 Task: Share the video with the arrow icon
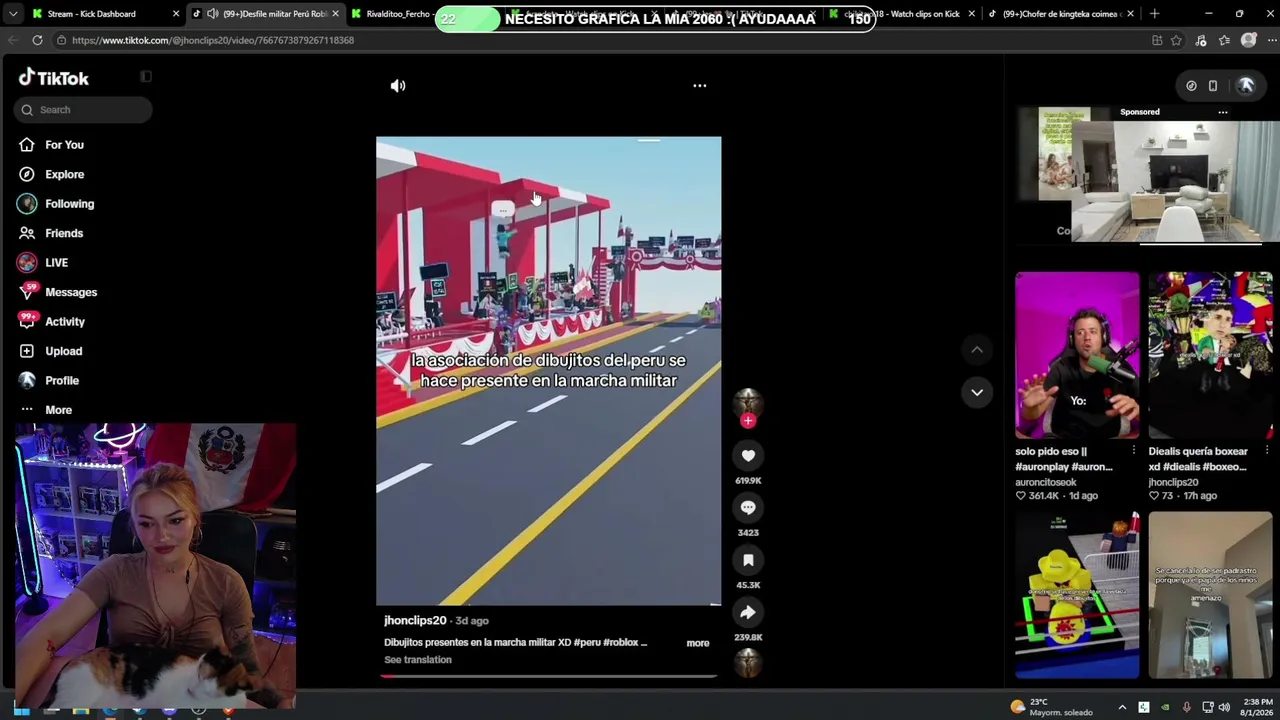tap(748, 612)
